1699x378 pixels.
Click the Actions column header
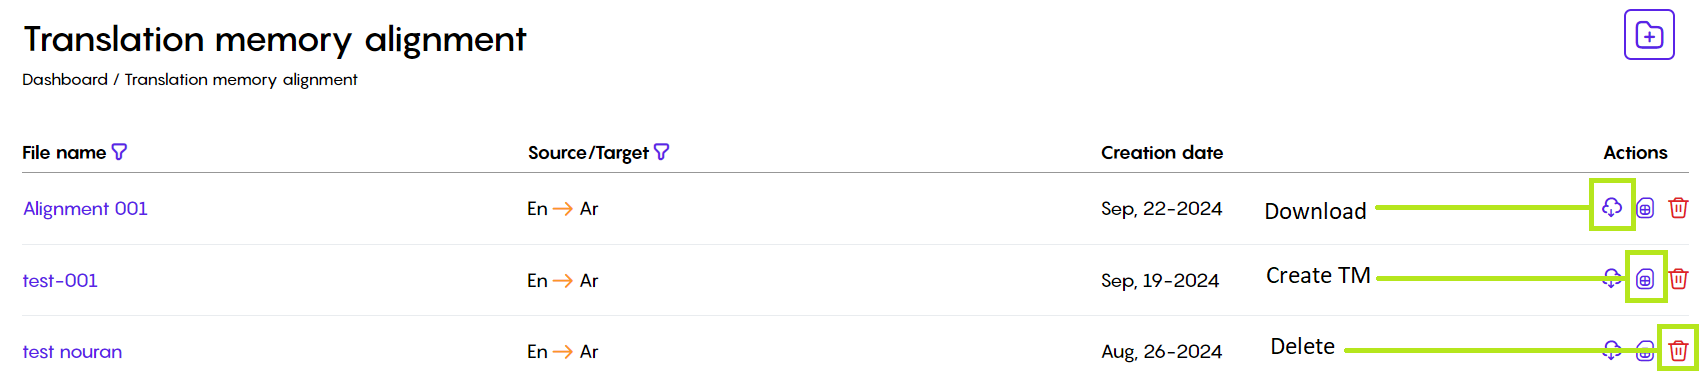pyautogui.click(x=1635, y=152)
